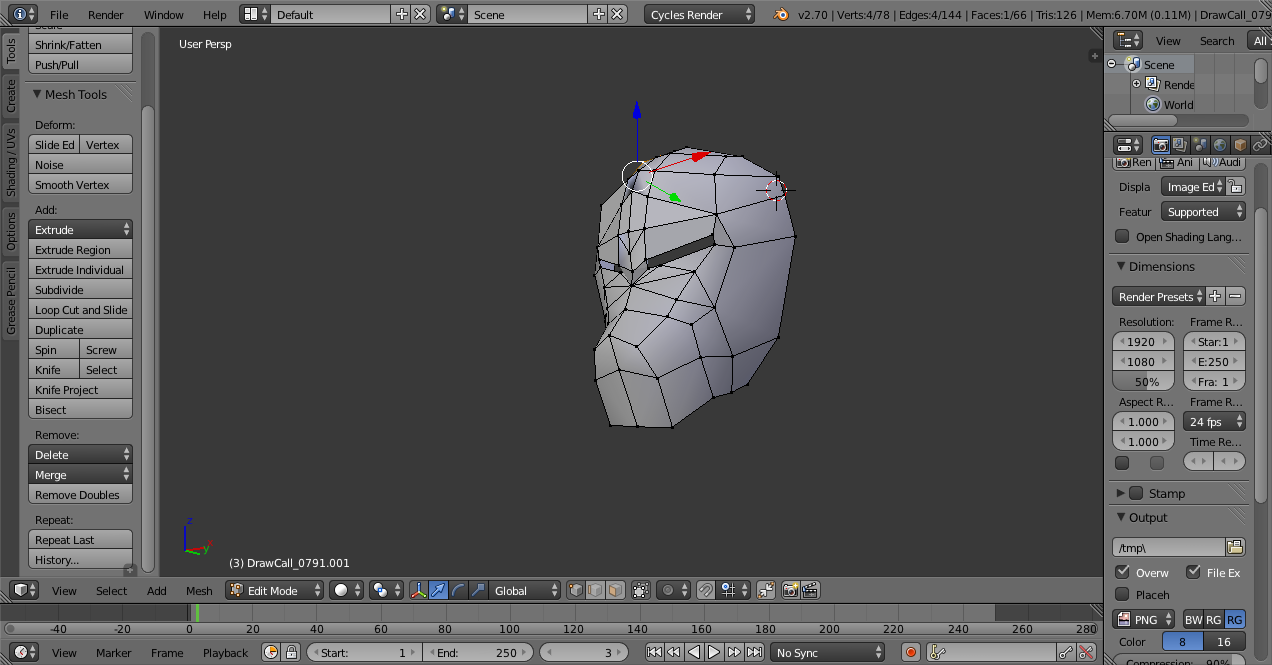Collapse the Scene tree item
Viewport: 1272px width, 665px height.
tap(1112, 64)
